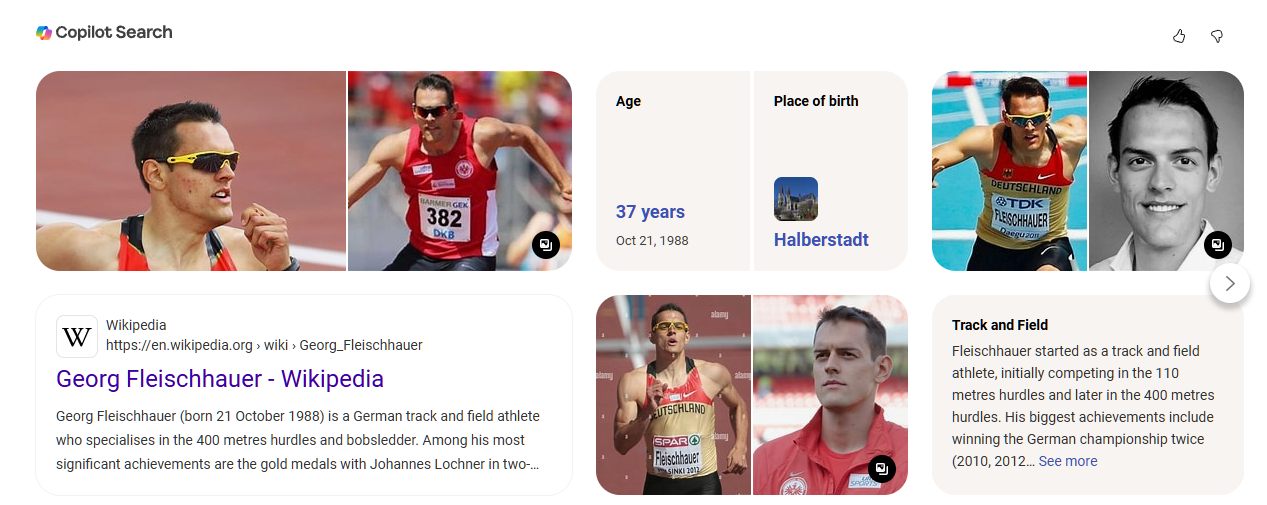Click the en.wikipedia.org URL breadcrumb
This screenshot has width=1267, height=505.
point(264,345)
